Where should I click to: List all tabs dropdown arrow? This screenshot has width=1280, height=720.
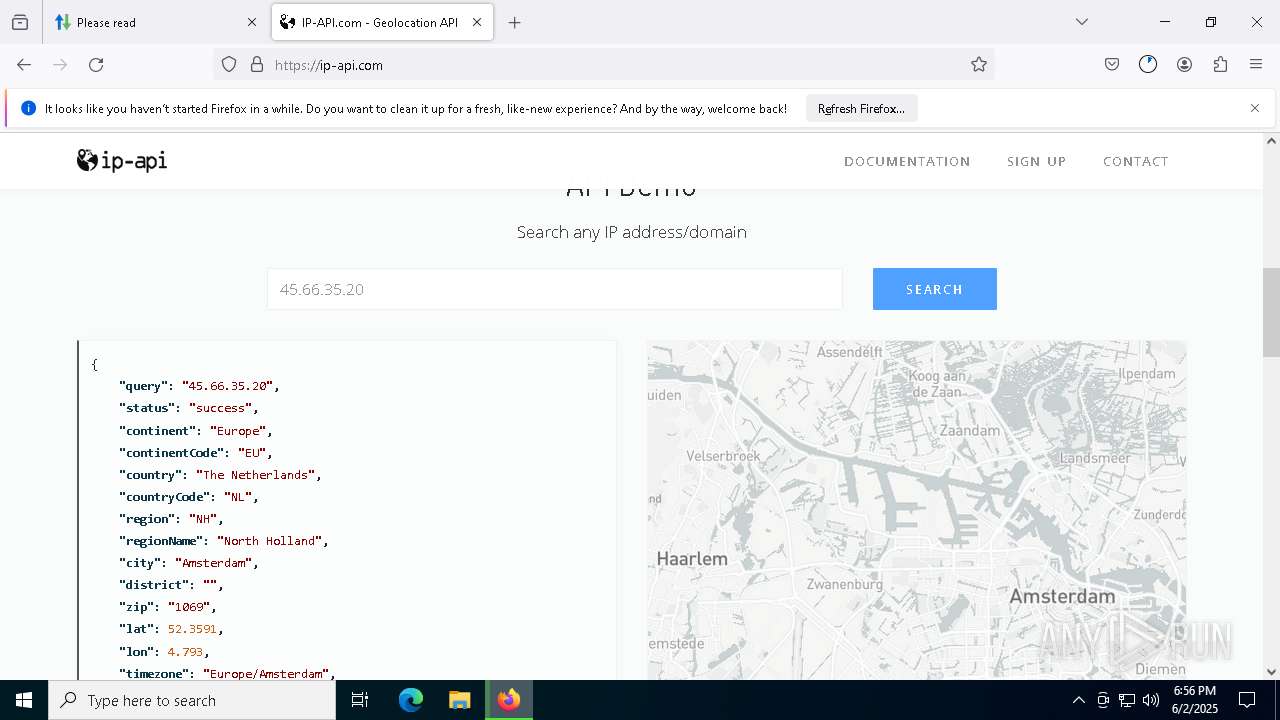(x=1082, y=22)
